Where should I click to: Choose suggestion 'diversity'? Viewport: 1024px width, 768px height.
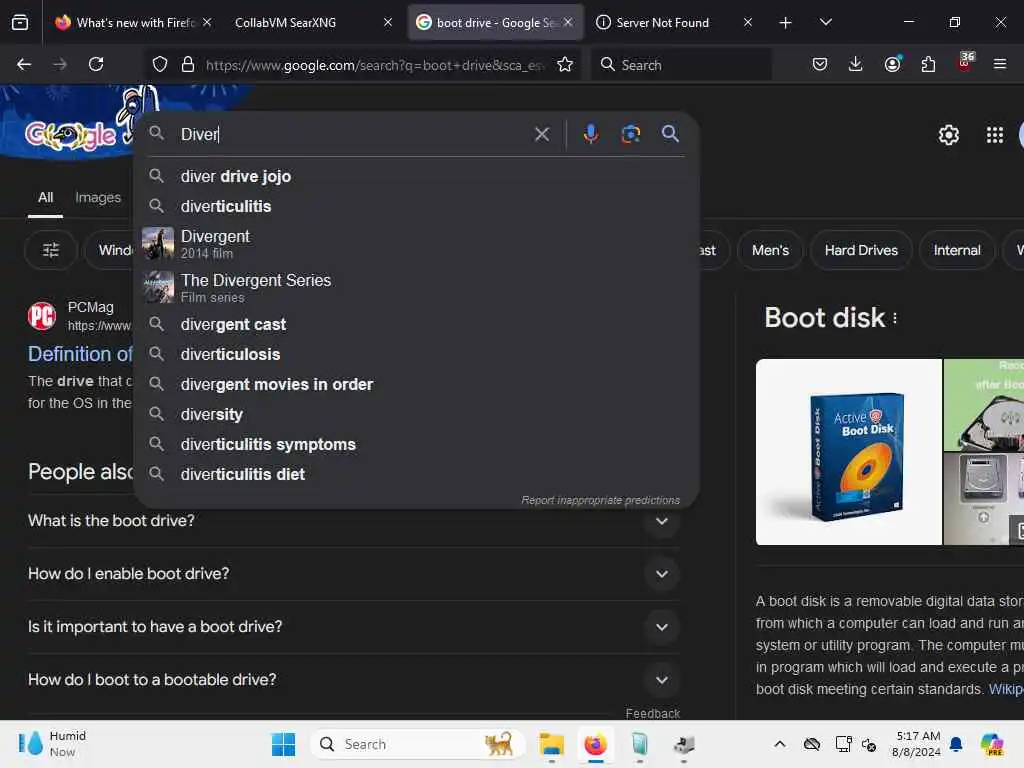click(417, 415)
